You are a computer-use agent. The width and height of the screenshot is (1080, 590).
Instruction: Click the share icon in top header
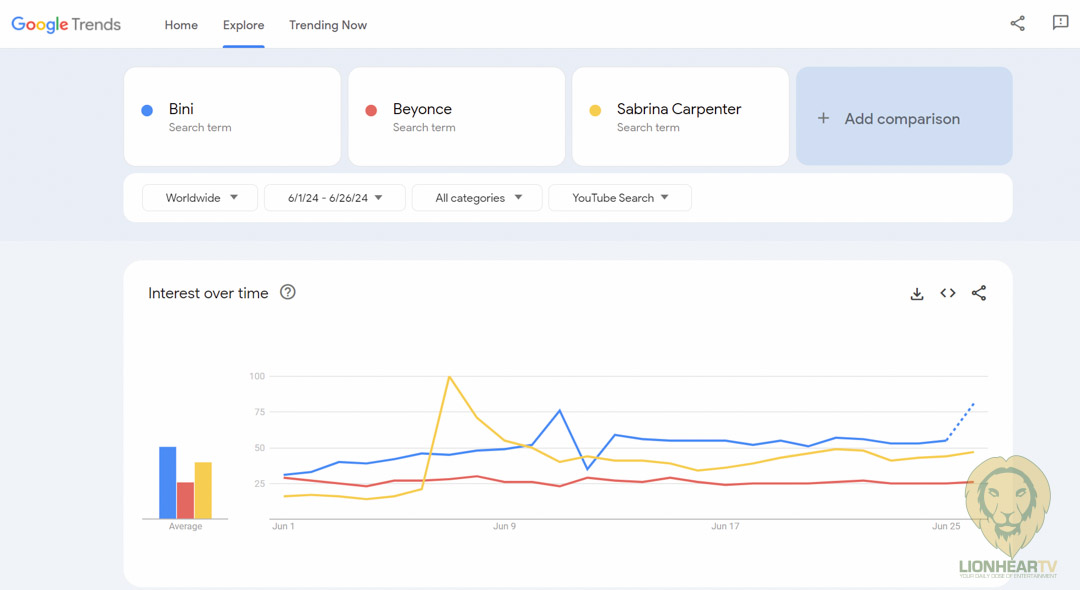1017,23
